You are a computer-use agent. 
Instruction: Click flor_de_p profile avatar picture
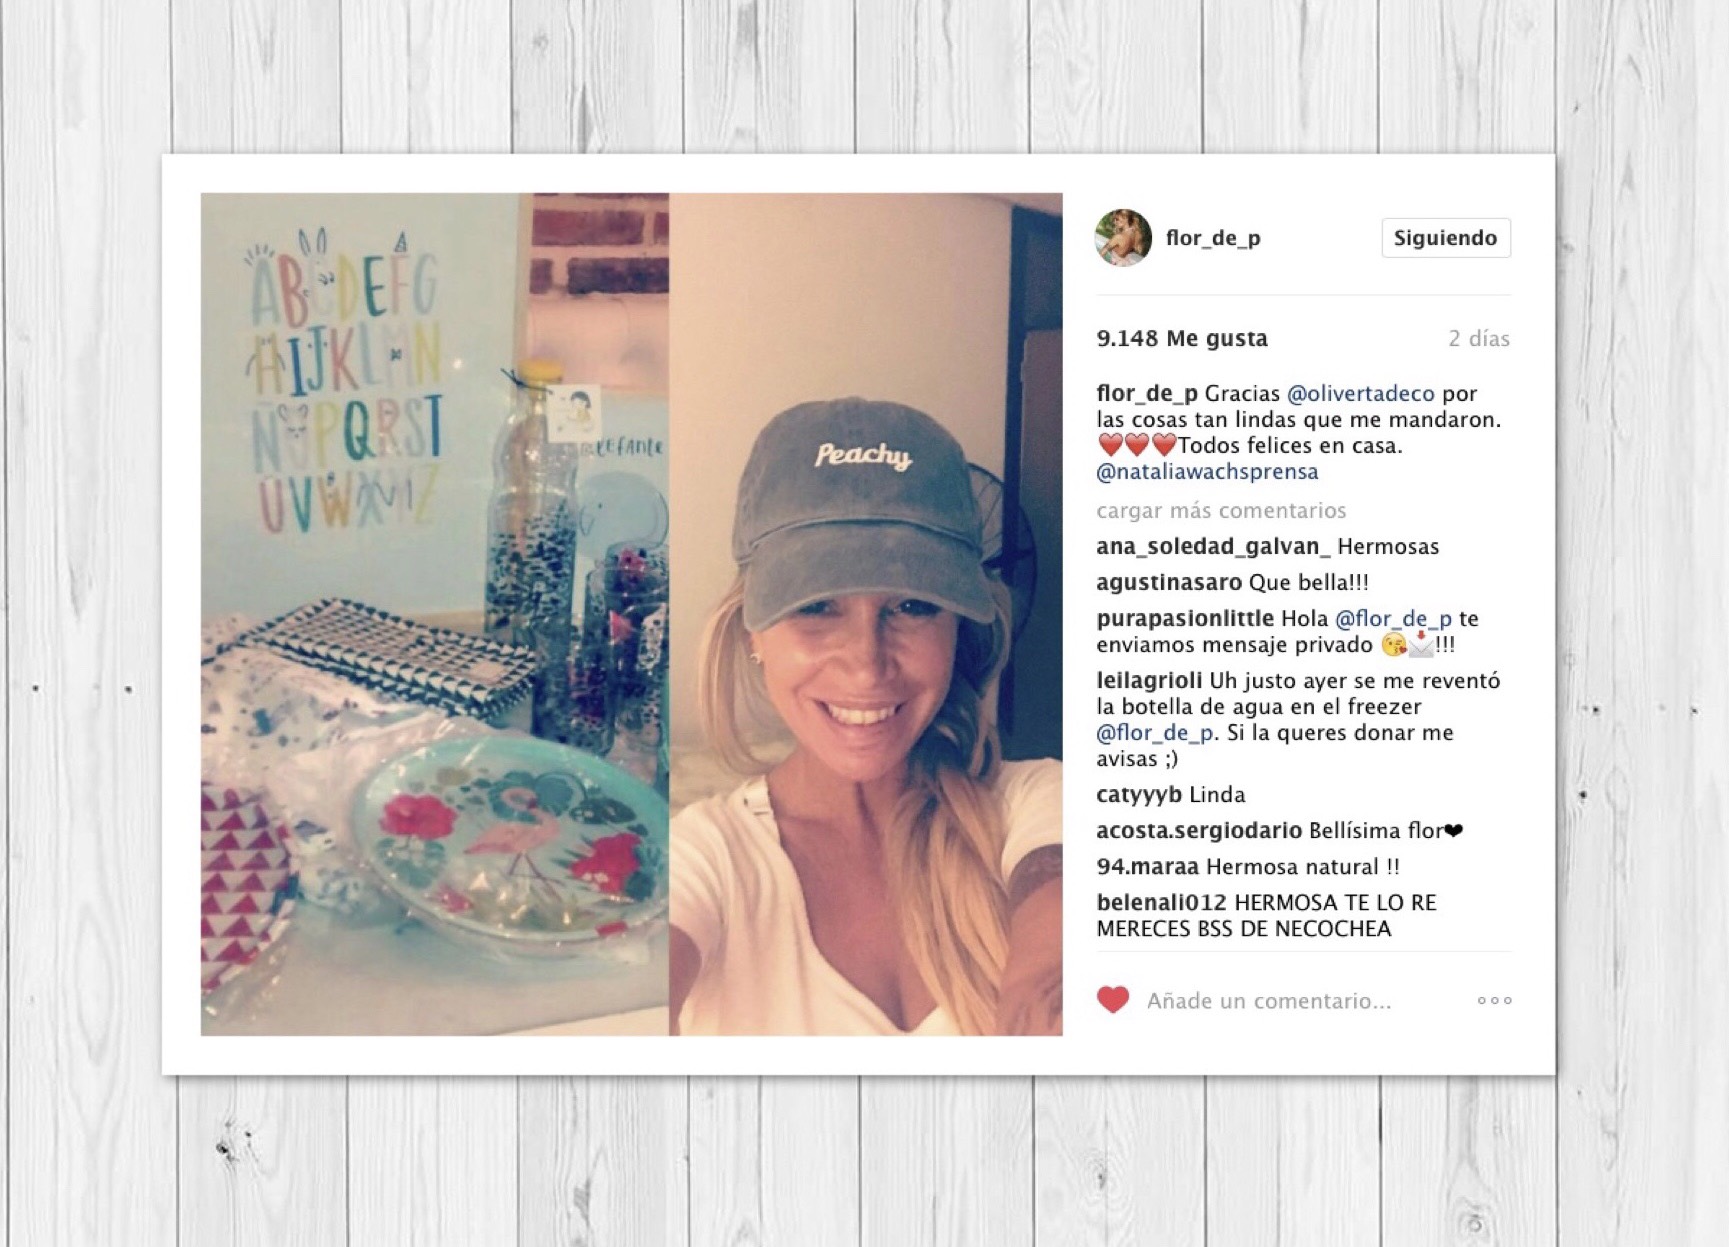point(1124,238)
